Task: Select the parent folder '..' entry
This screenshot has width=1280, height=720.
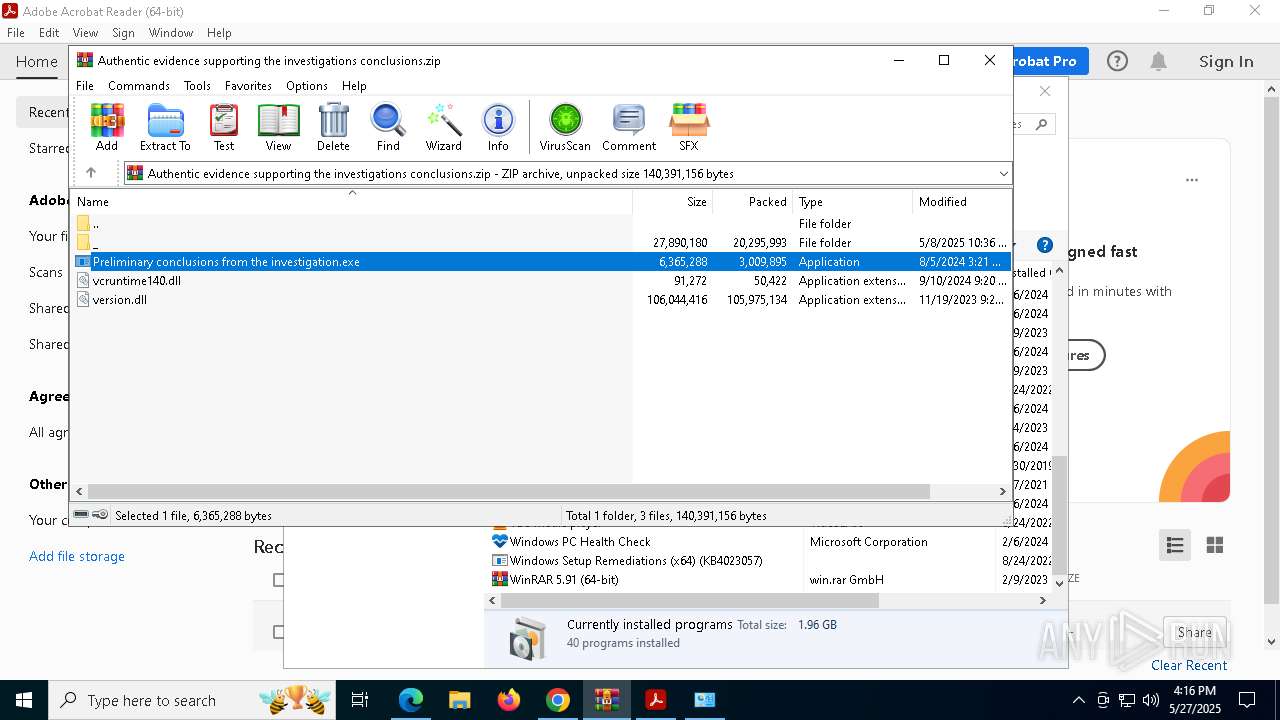Action: tap(540, 224)
